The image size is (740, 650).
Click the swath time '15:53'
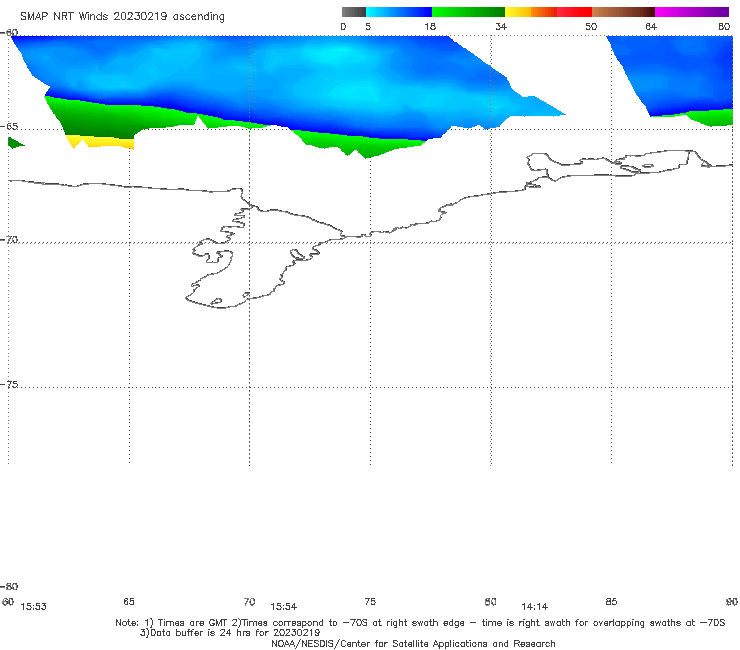coord(34,607)
